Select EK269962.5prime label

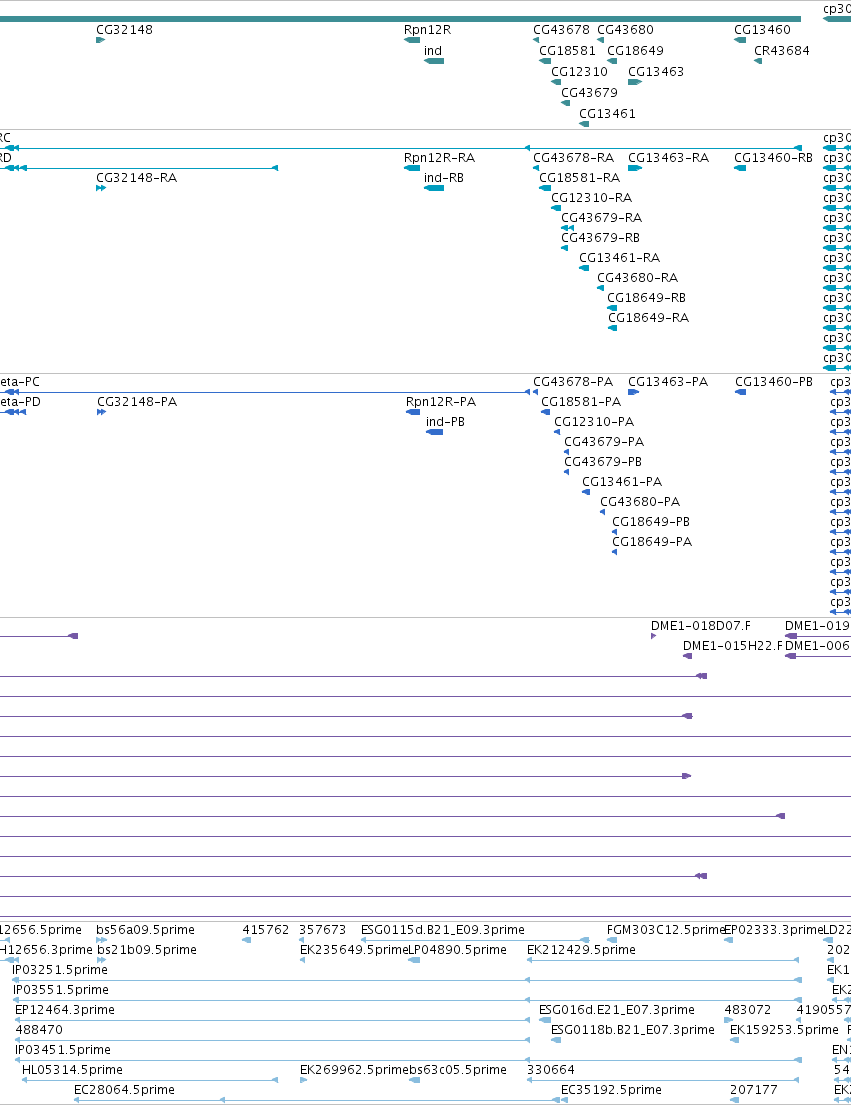pyautogui.click(x=354, y=1070)
